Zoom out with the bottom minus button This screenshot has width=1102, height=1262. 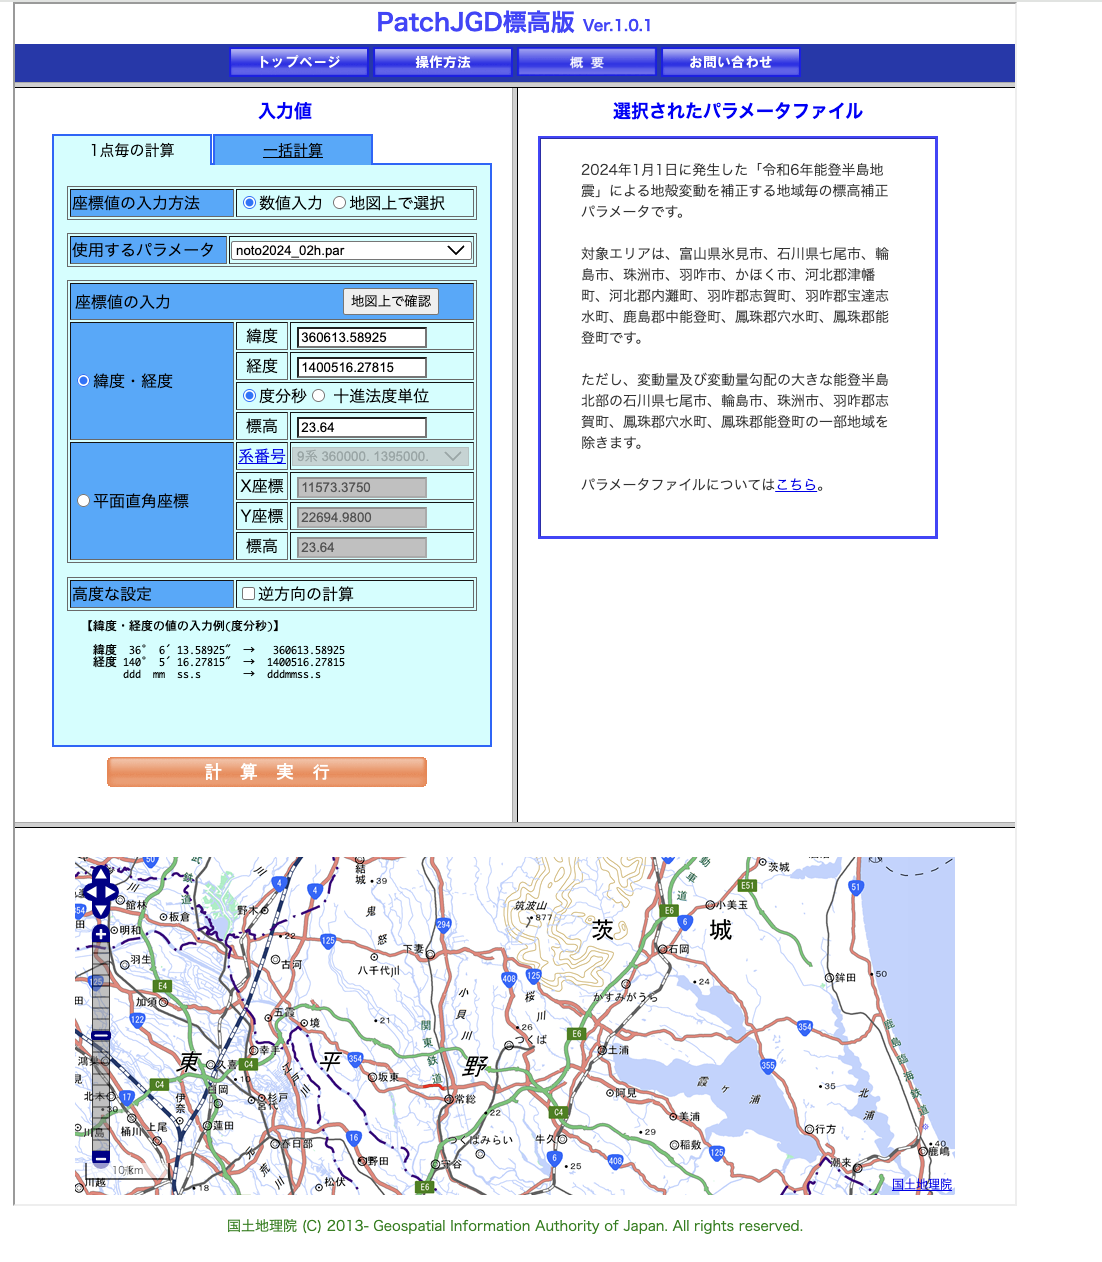(x=100, y=1157)
